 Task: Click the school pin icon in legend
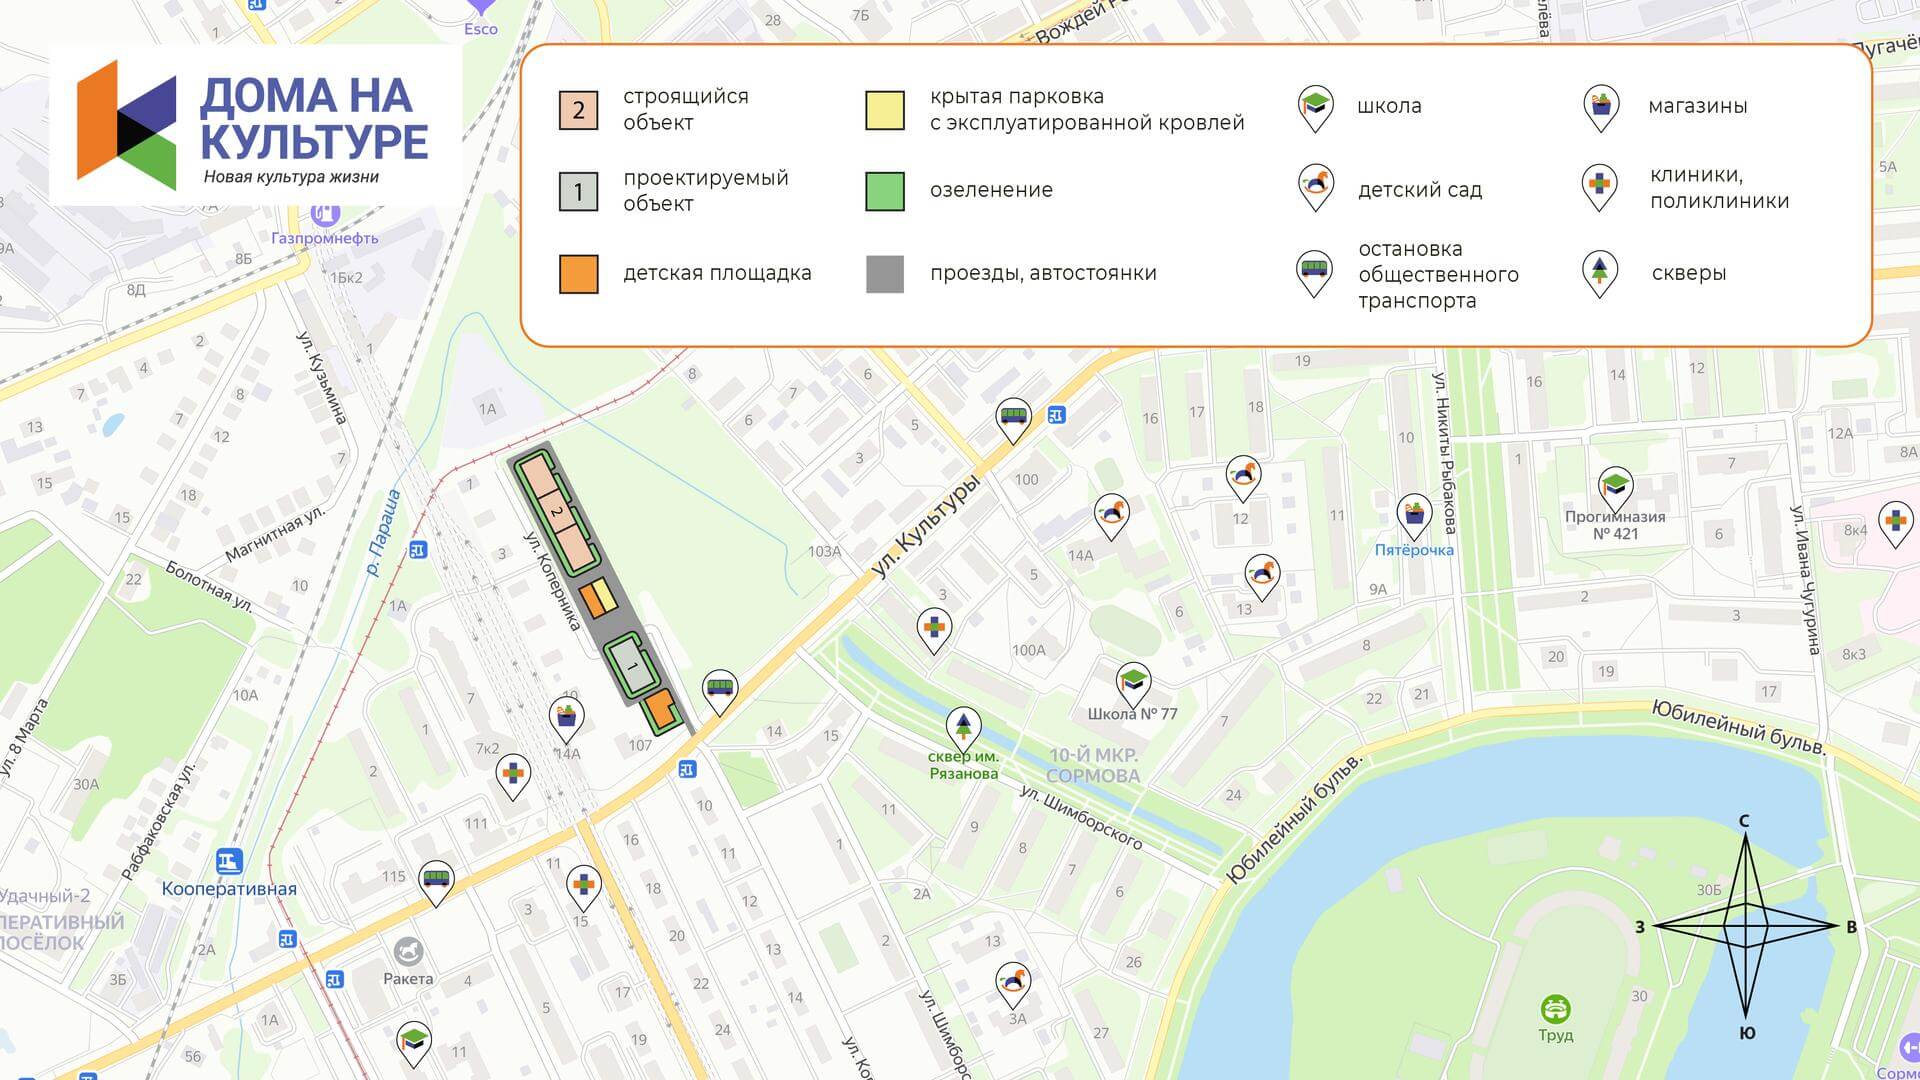tap(1315, 107)
